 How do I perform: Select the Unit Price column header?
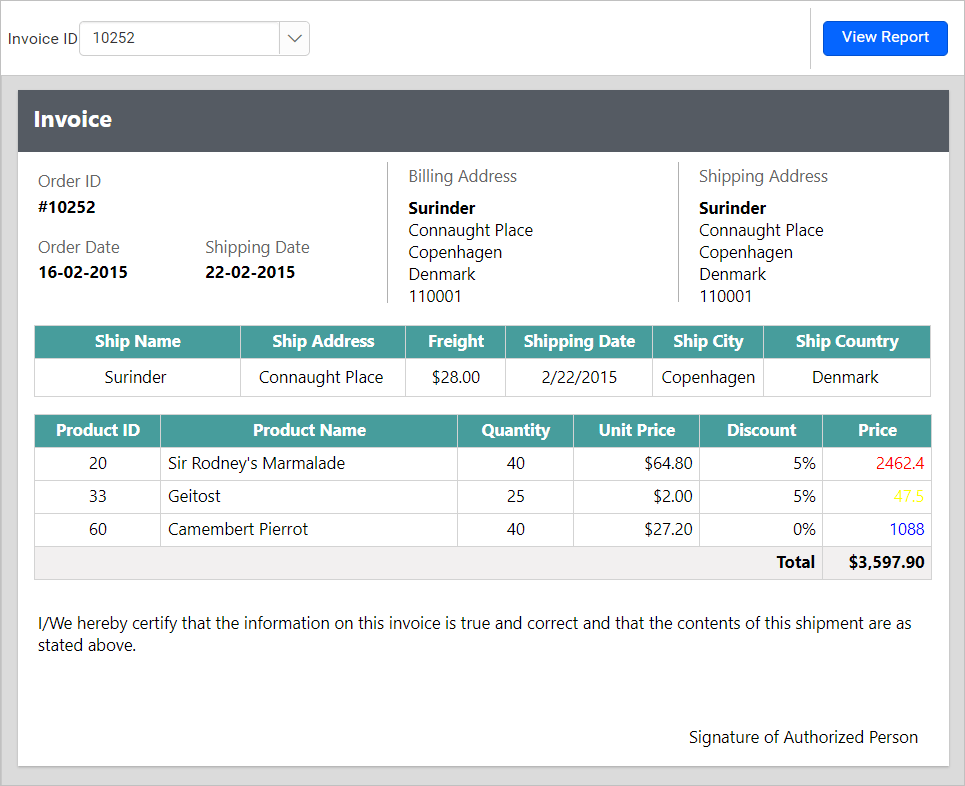point(636,430)
